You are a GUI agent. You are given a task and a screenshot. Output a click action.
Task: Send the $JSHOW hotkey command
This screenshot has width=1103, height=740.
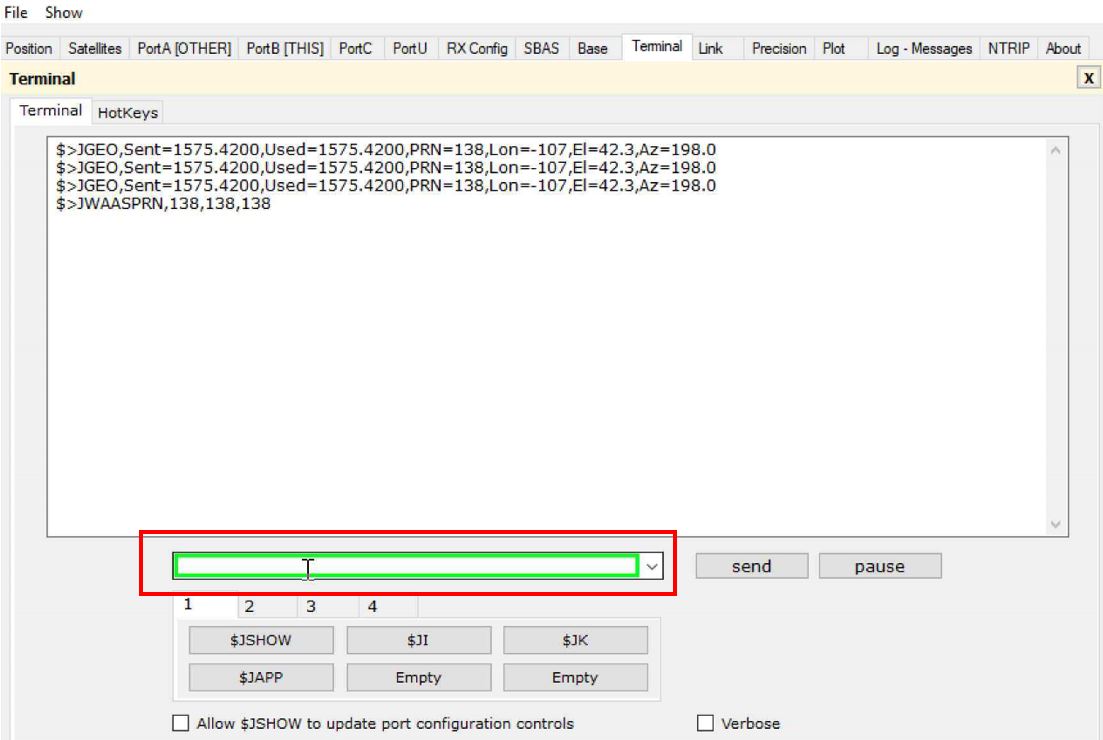pyautogui.click(x=261, y=640)
